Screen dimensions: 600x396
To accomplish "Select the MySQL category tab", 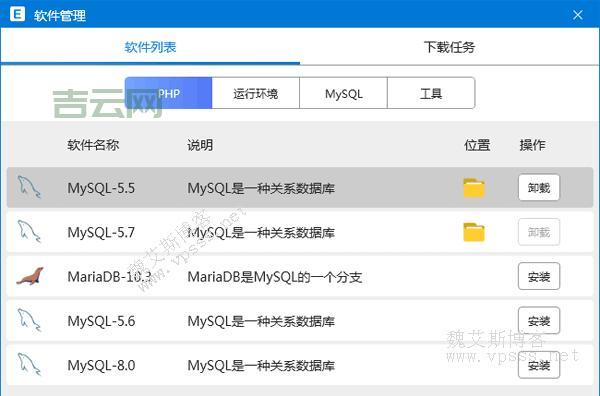I will (344, 93).
